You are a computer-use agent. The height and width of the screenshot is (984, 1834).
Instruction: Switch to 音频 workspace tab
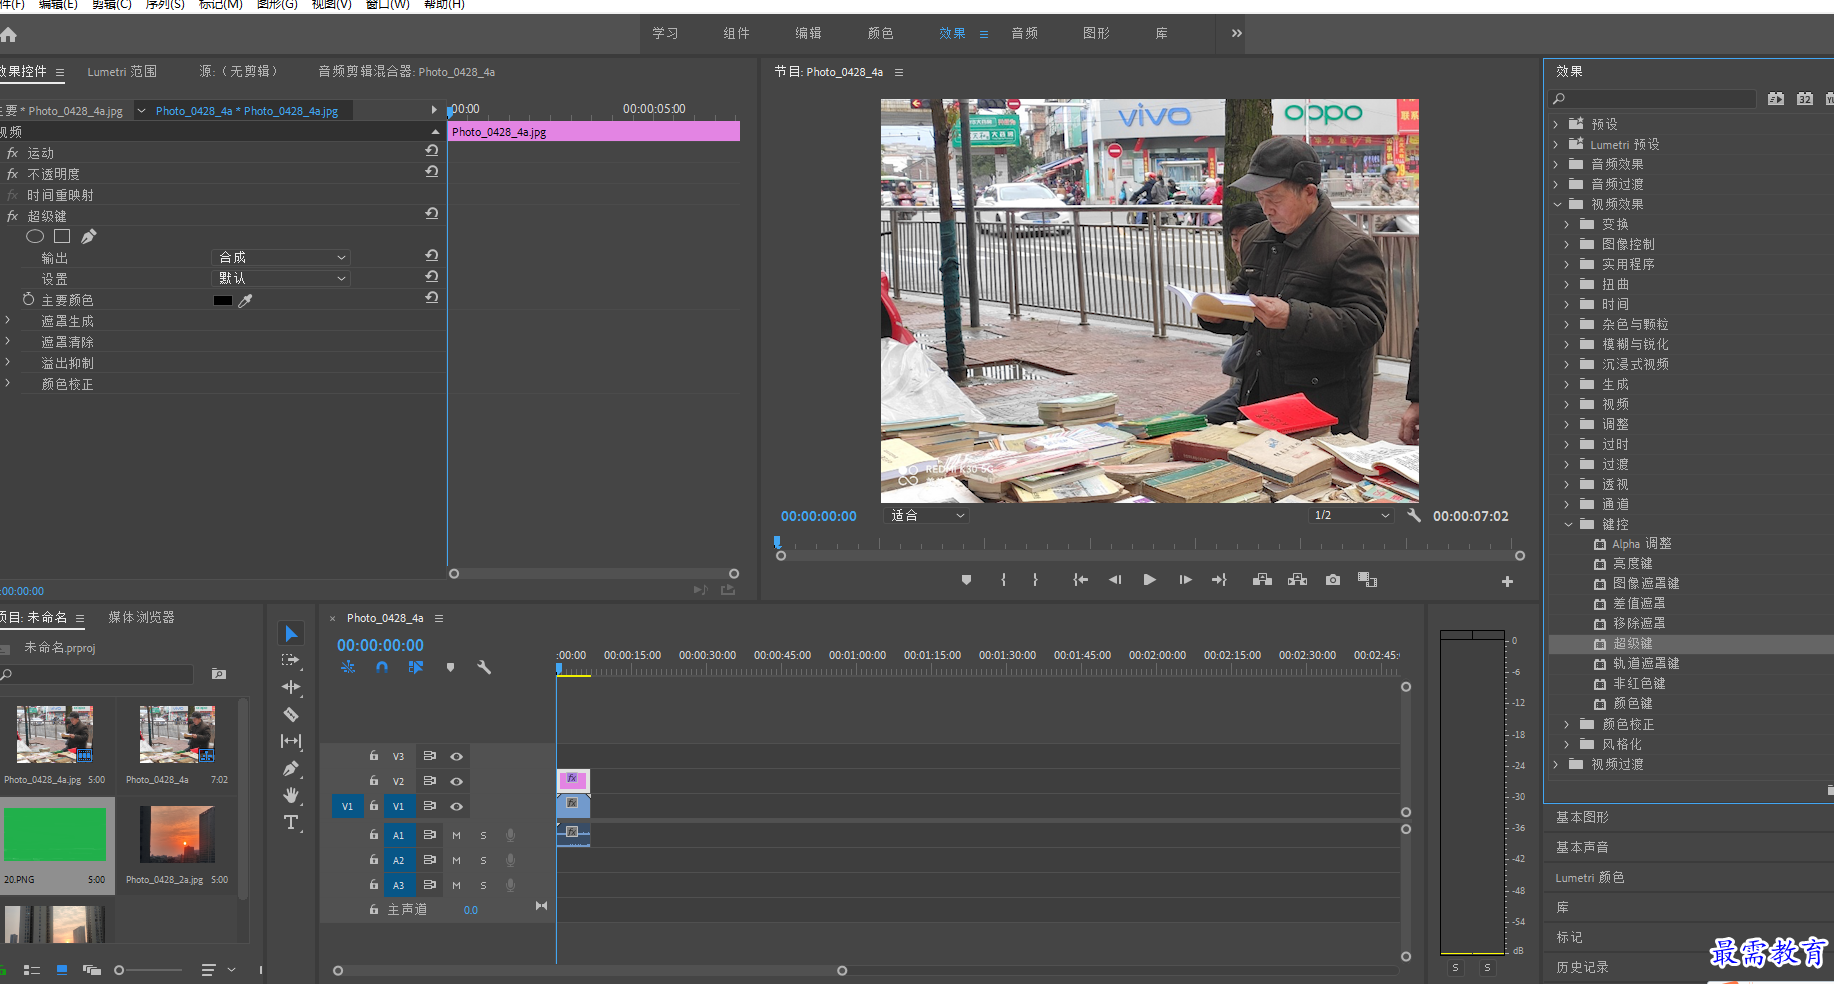pos(1024,33)
